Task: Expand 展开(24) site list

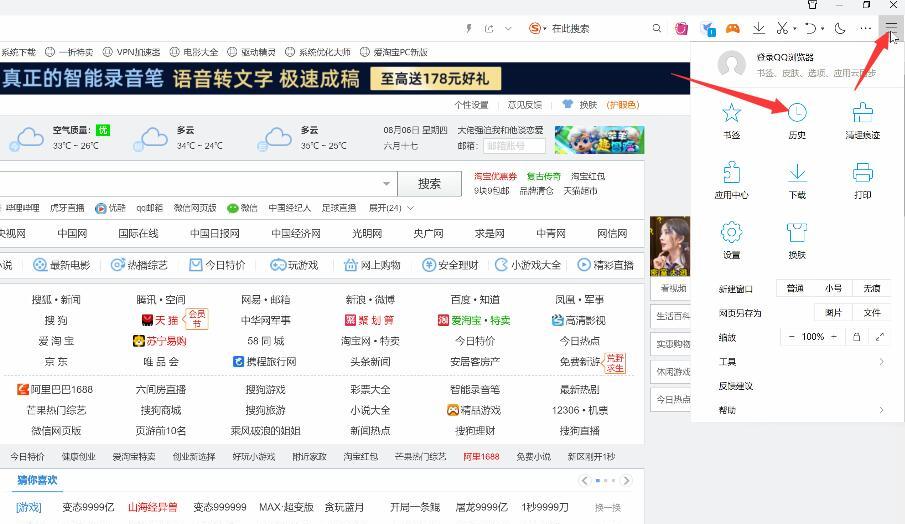Action: pos(391,208)
